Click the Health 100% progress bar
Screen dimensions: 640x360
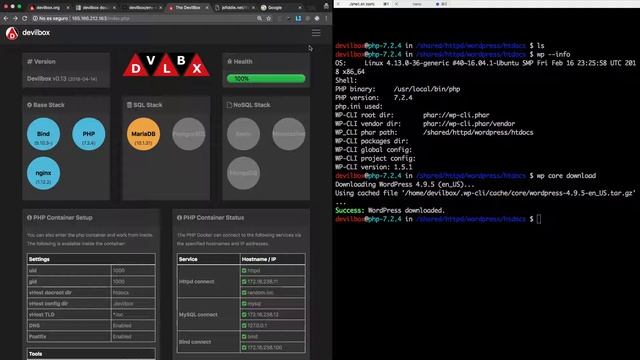(x=266, y=78)
